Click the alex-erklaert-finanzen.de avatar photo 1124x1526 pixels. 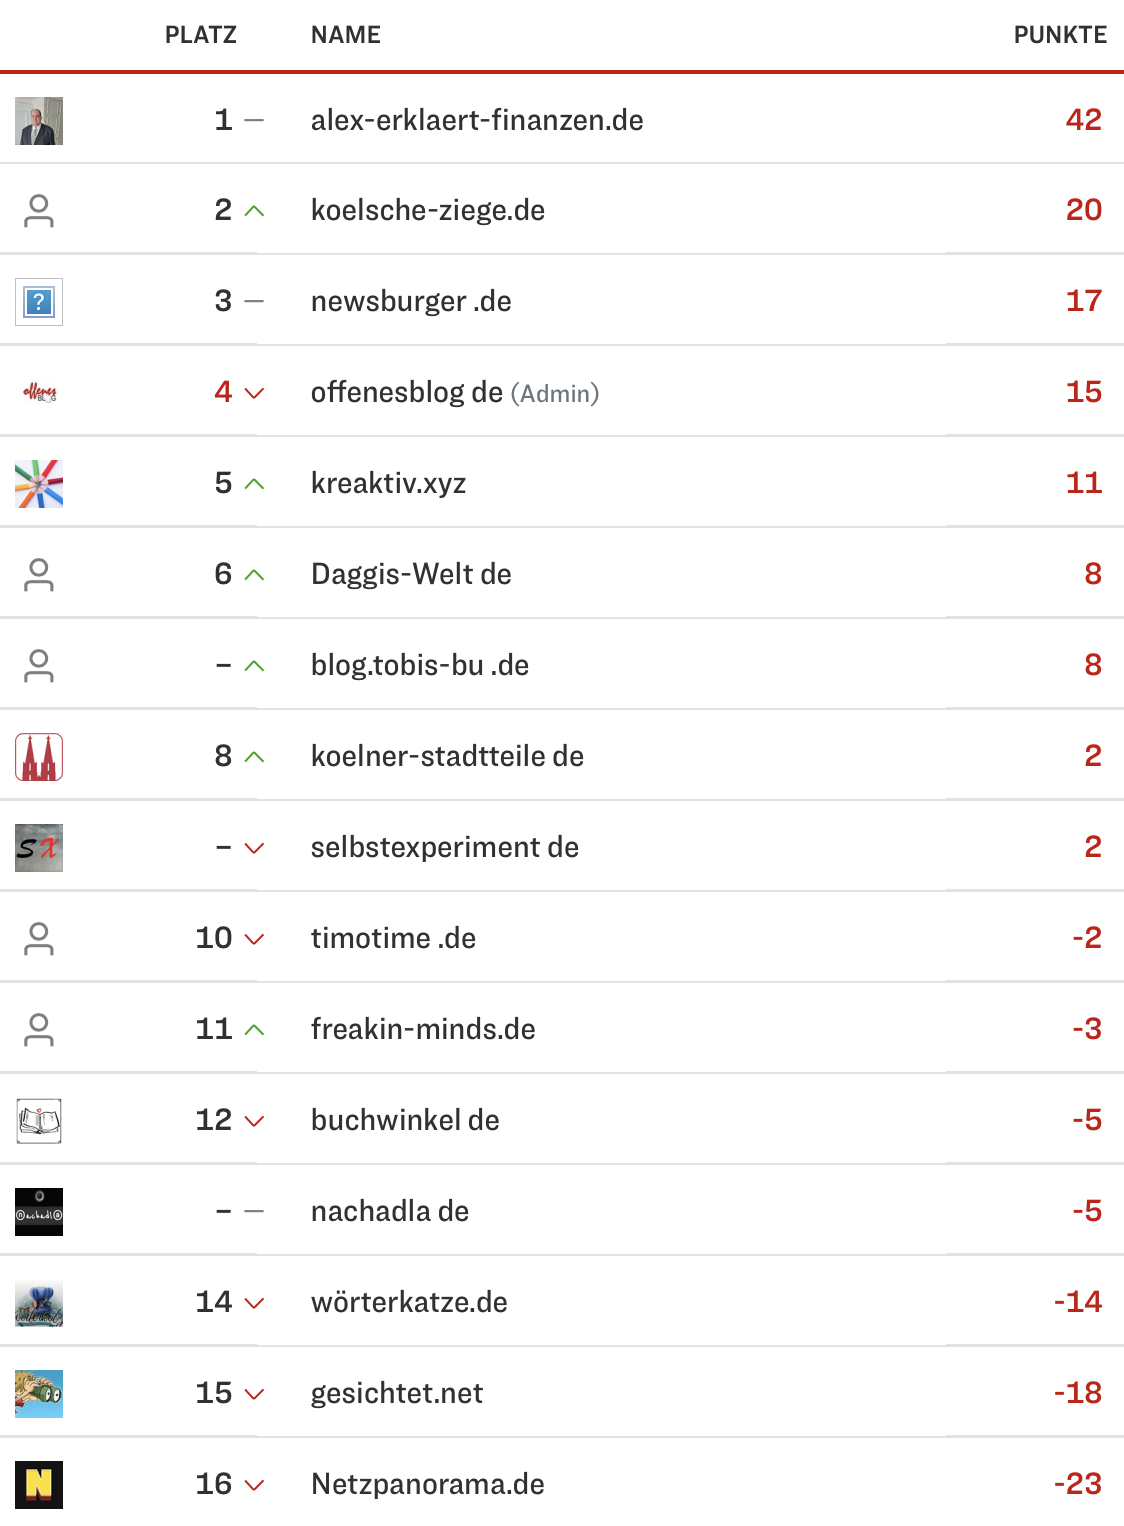coord(39,121)
